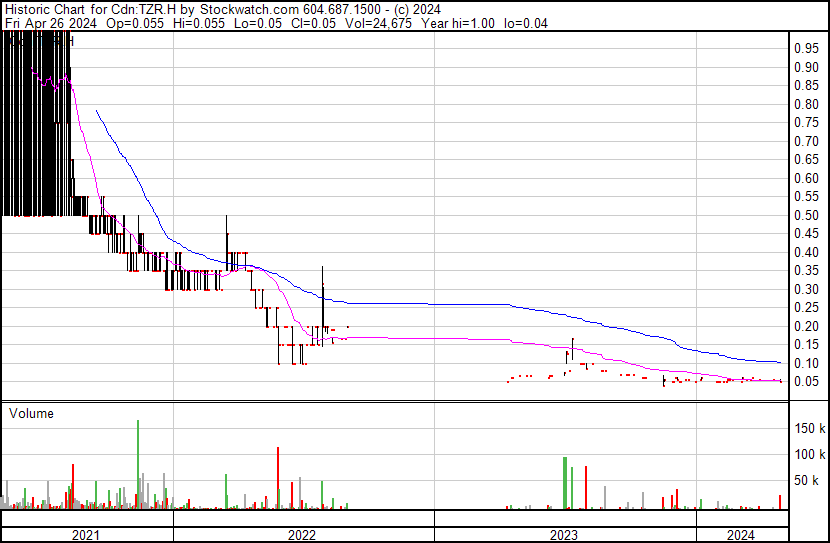Click the Op=0.055 opening price value
Screen dimensions: 830x543
click(x=135, y=23)
